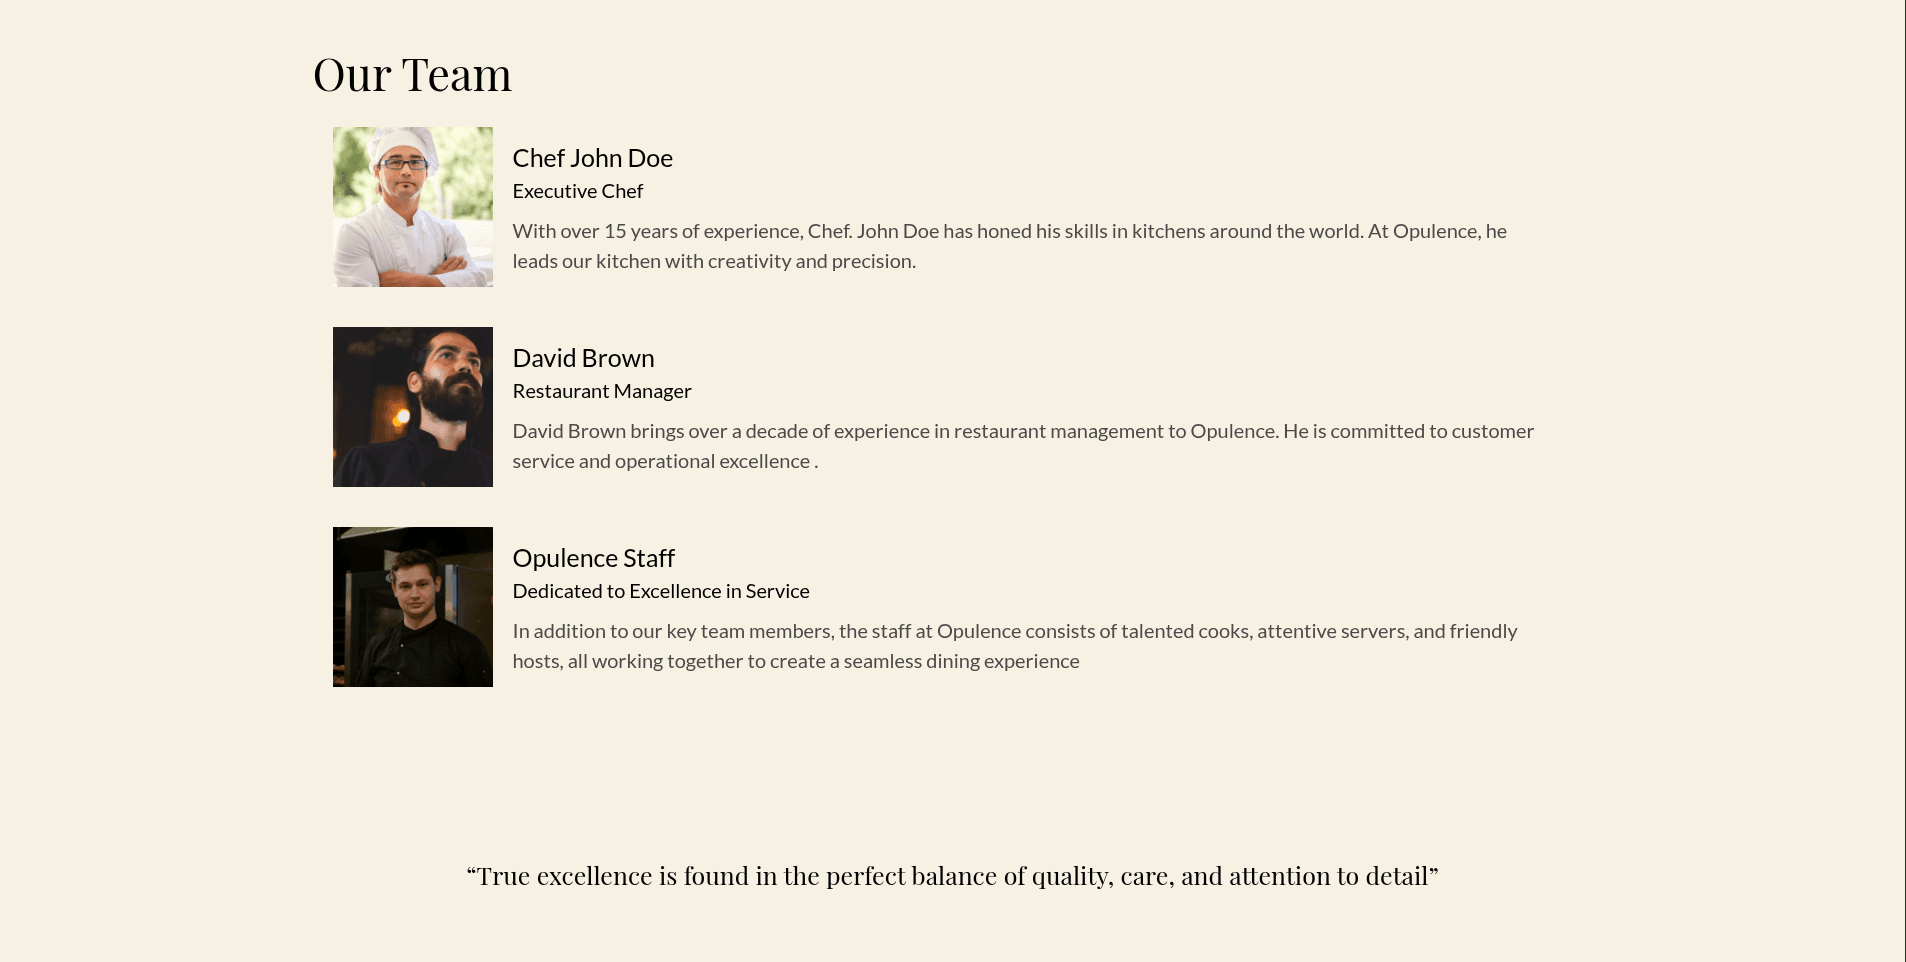1906x962 pixels.
Task: Click the 'David Brown' name heading
Action: [583, 358]
